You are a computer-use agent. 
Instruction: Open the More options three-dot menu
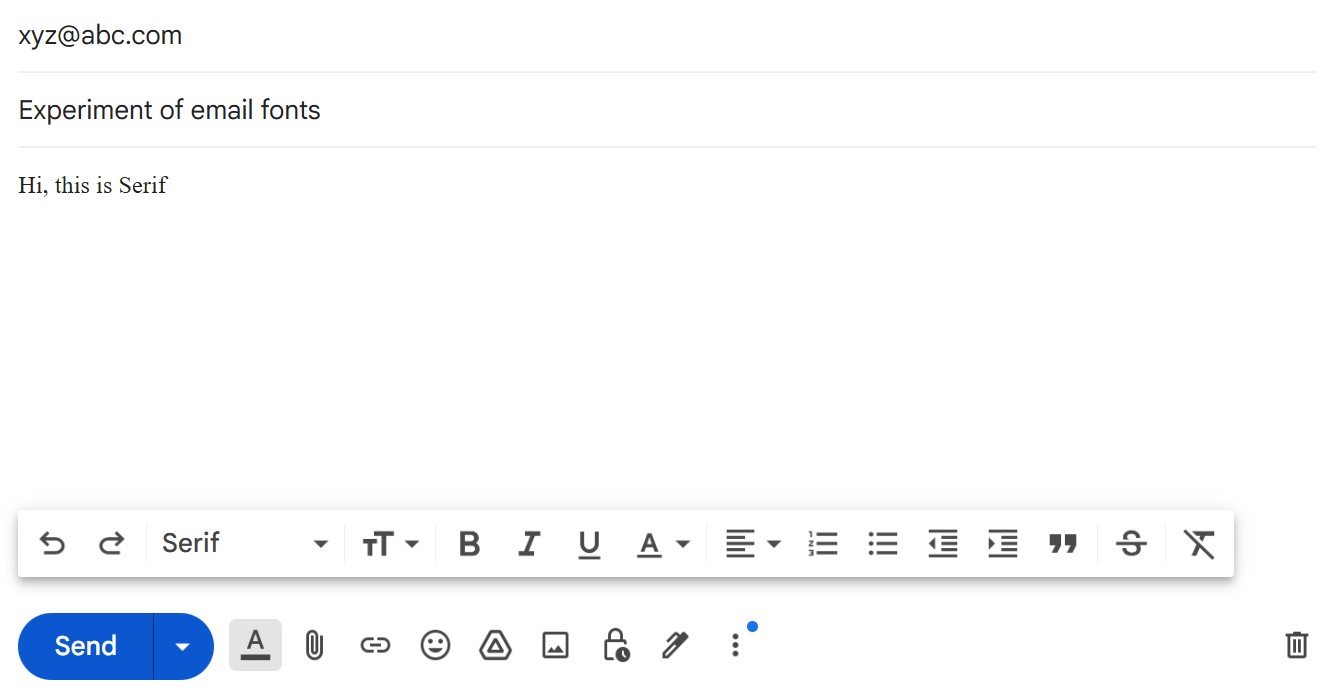pyautogui.click(x=735, y=645)
